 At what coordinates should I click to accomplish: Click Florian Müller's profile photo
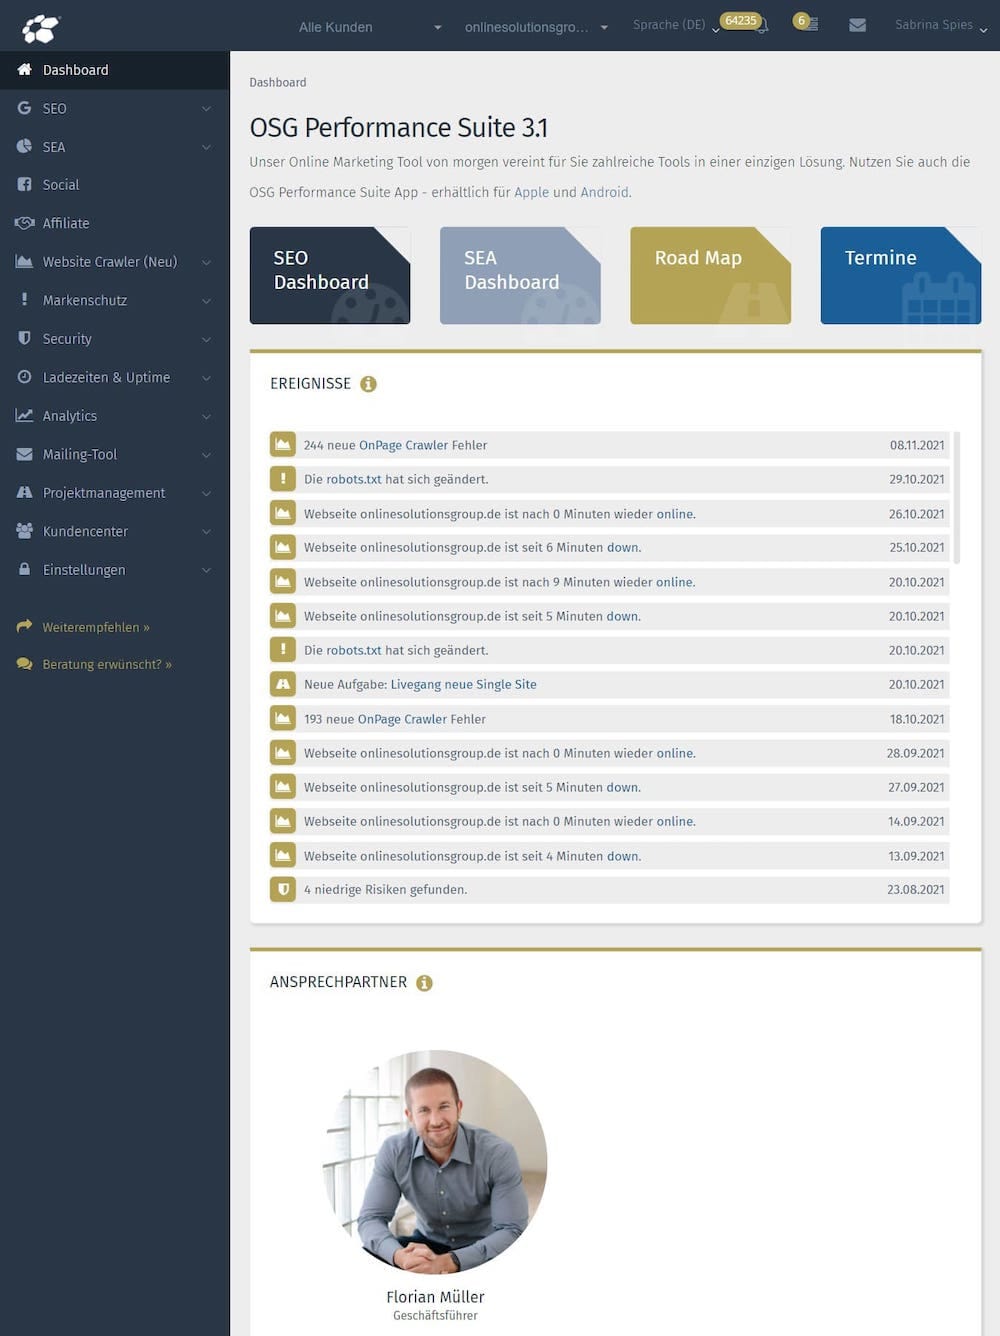point(435,1162)
